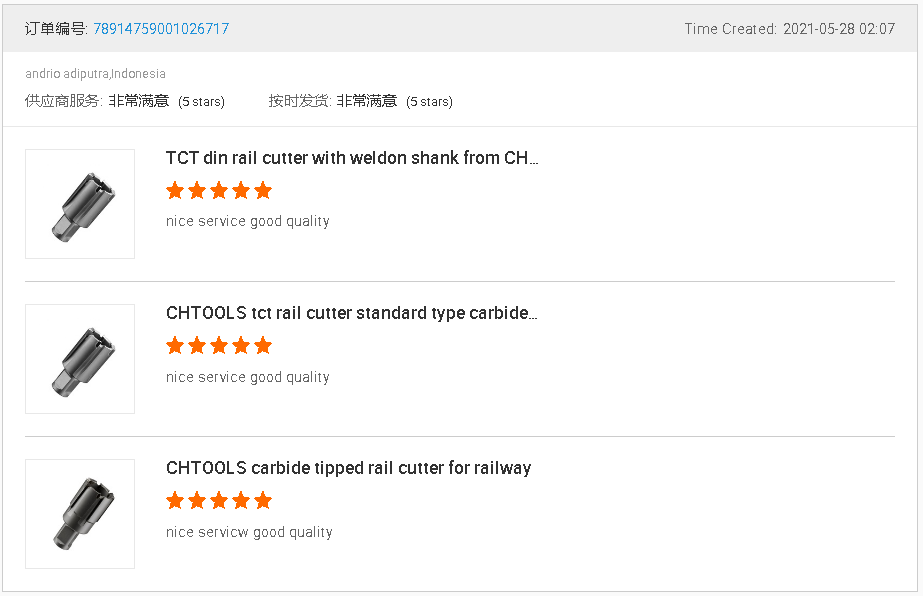Click fifth star under TCT din rail cutter
Image resolution: width=923 pixels, height=596 pixels.
[x=263, y=190]
